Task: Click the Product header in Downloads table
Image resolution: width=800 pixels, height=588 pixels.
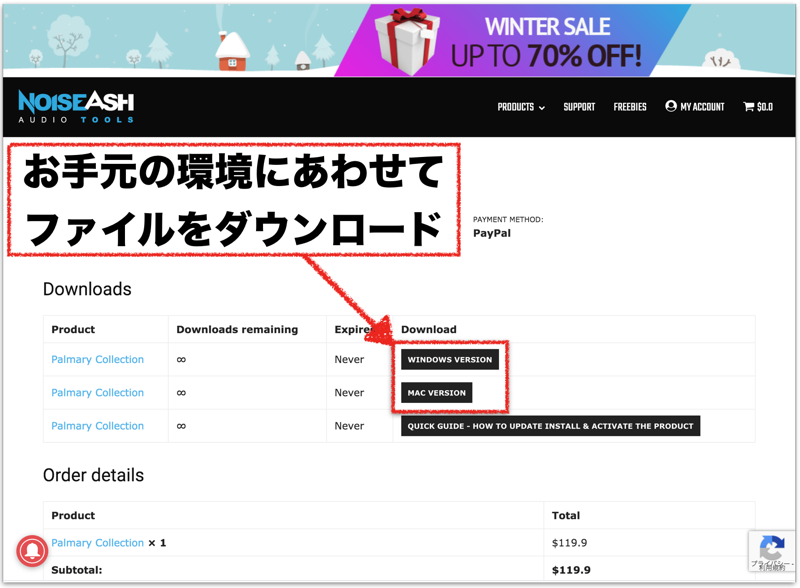Action: tap(73, 329)
